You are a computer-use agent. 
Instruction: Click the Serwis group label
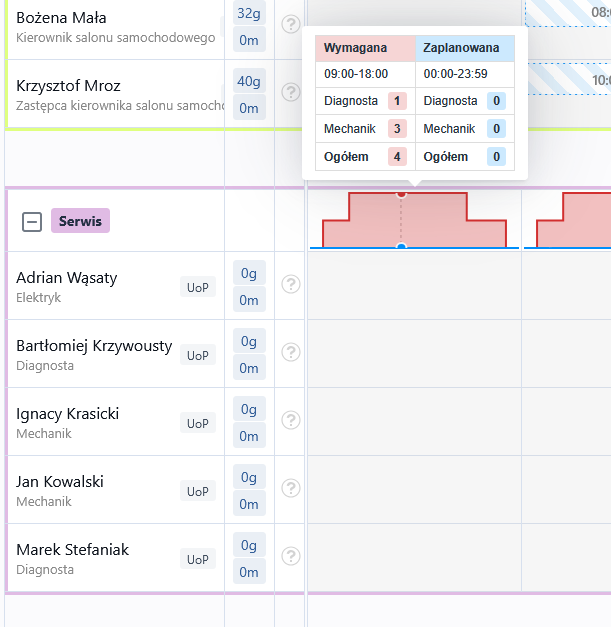point(80,221)
